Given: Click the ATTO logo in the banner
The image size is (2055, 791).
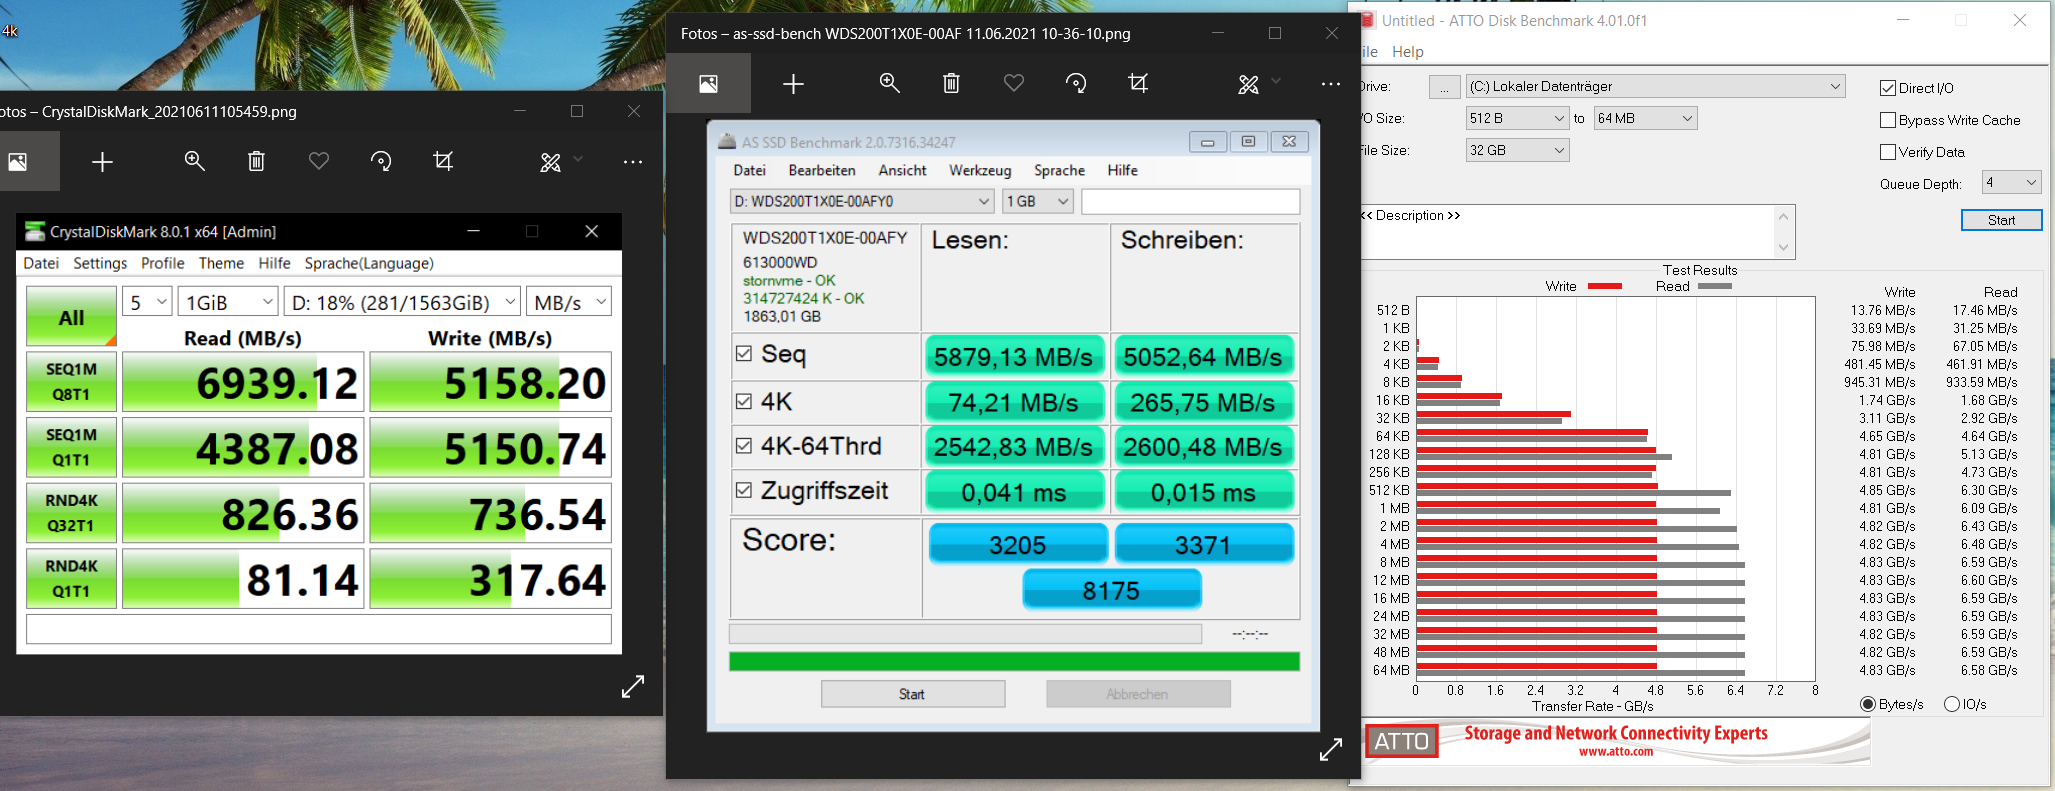Looking at the screenshot, I should 1402,741.
